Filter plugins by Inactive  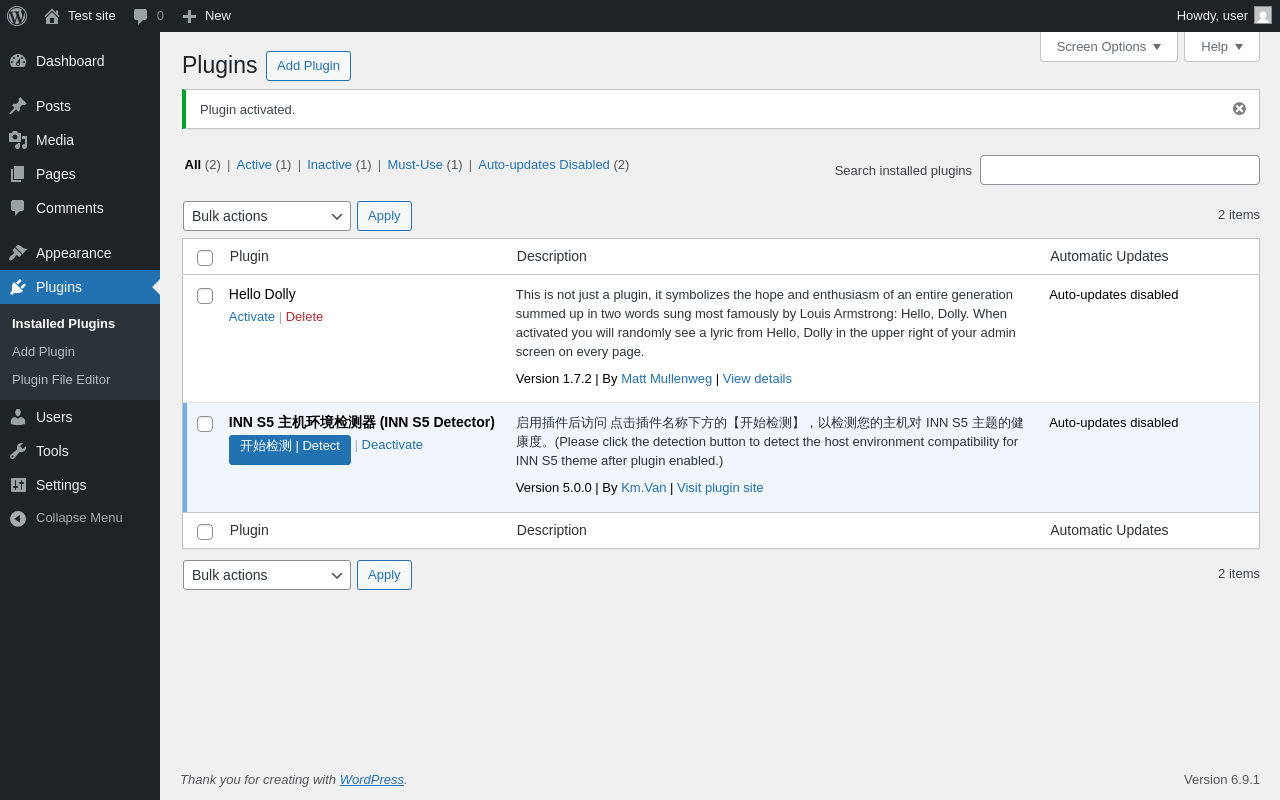click(x=329, y=165)
